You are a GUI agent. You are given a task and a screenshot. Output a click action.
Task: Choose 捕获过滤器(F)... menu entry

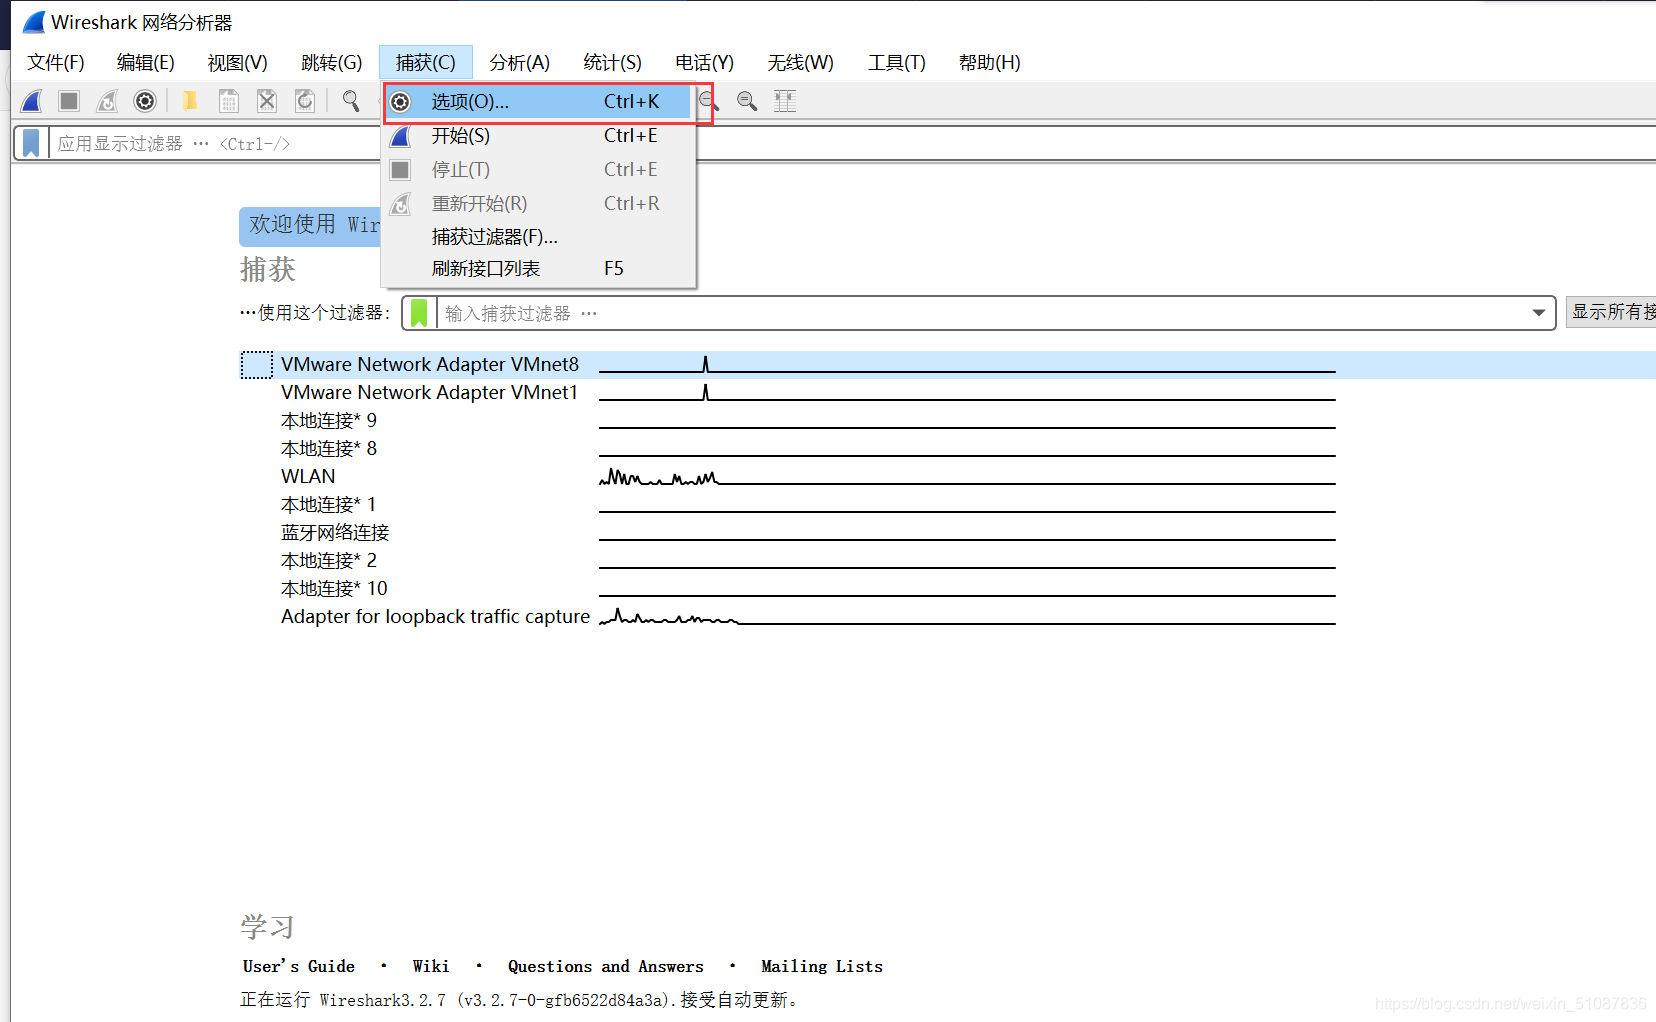coord(538,237)
